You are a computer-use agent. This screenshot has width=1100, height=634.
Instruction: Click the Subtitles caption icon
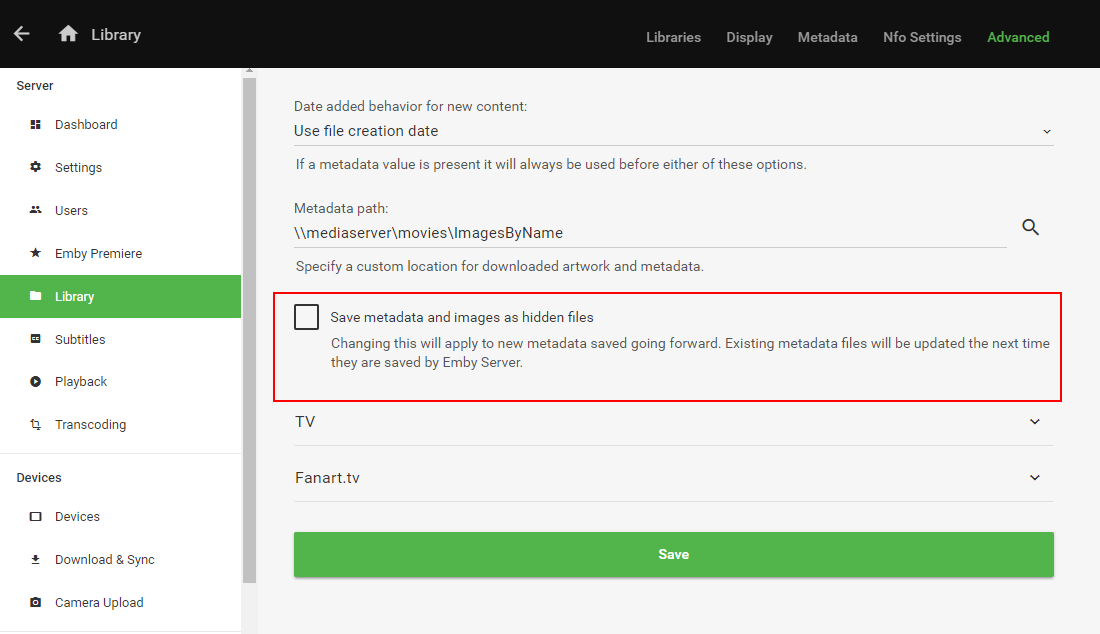click(36, 340)
